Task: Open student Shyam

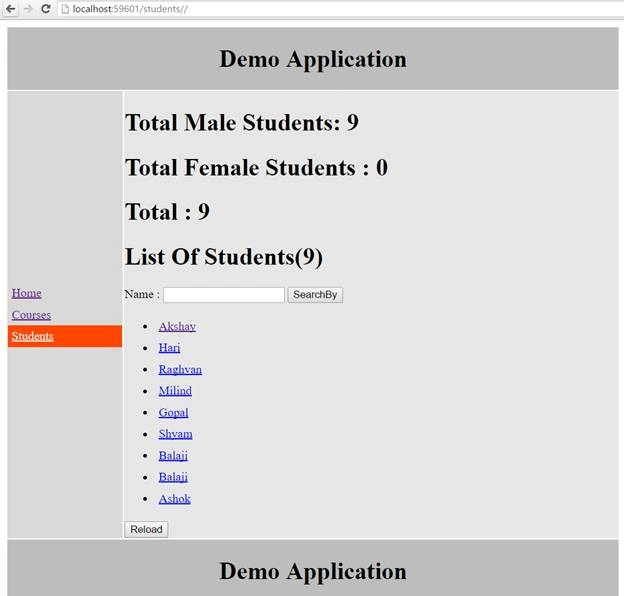Action: tap(176, 434)
